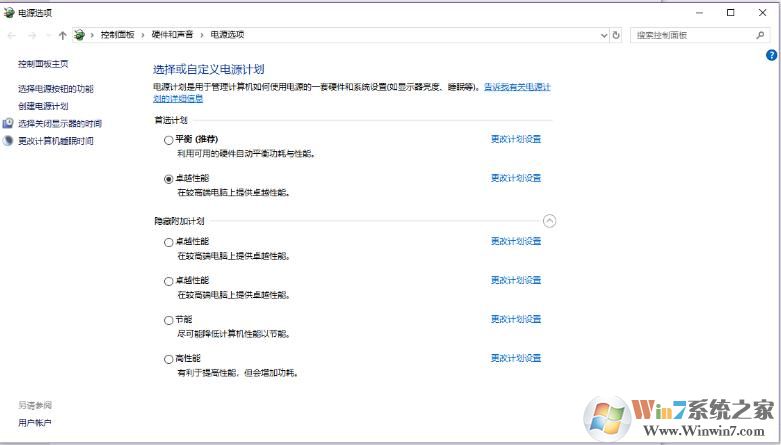Screen dimensions: 781x445
Task: Open 创建电源计划 link
Action: [43, 106]
